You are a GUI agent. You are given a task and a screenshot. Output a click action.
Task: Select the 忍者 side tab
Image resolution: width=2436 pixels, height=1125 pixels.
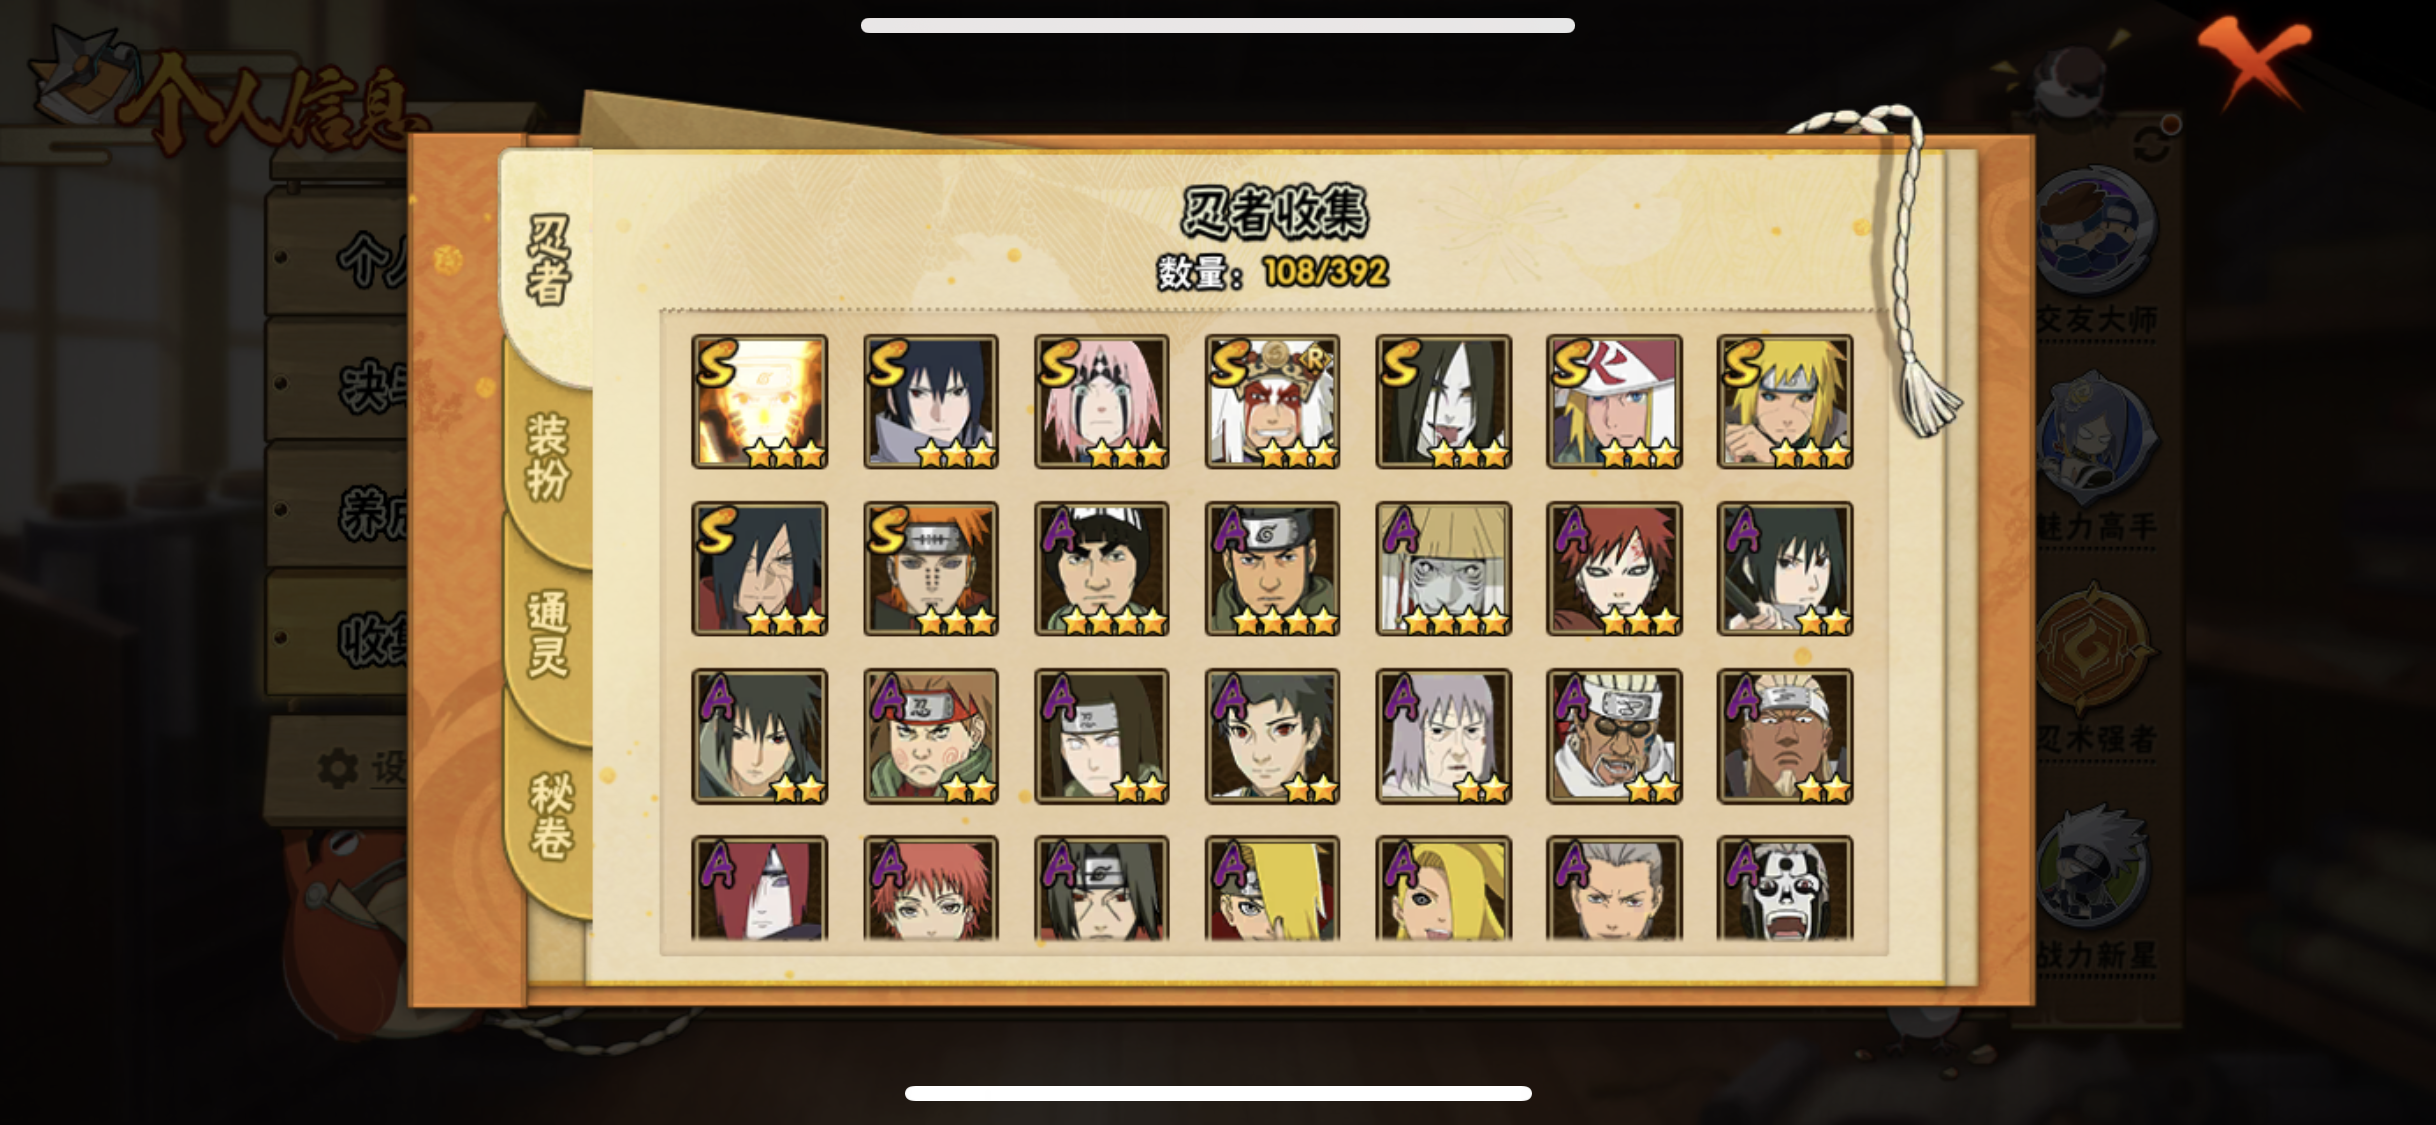pos(548,258)
